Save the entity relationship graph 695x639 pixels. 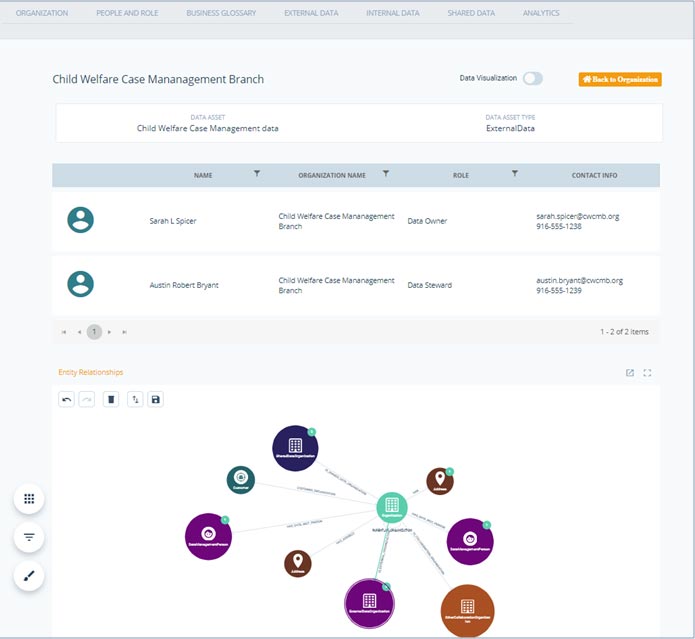155,399
